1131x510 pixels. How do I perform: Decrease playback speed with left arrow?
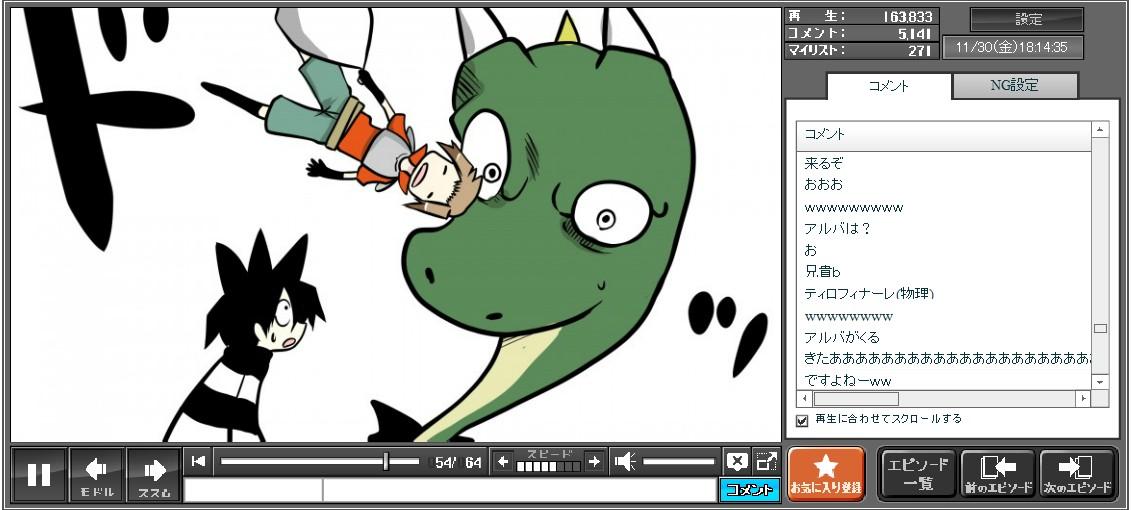[x=503, y=461]
